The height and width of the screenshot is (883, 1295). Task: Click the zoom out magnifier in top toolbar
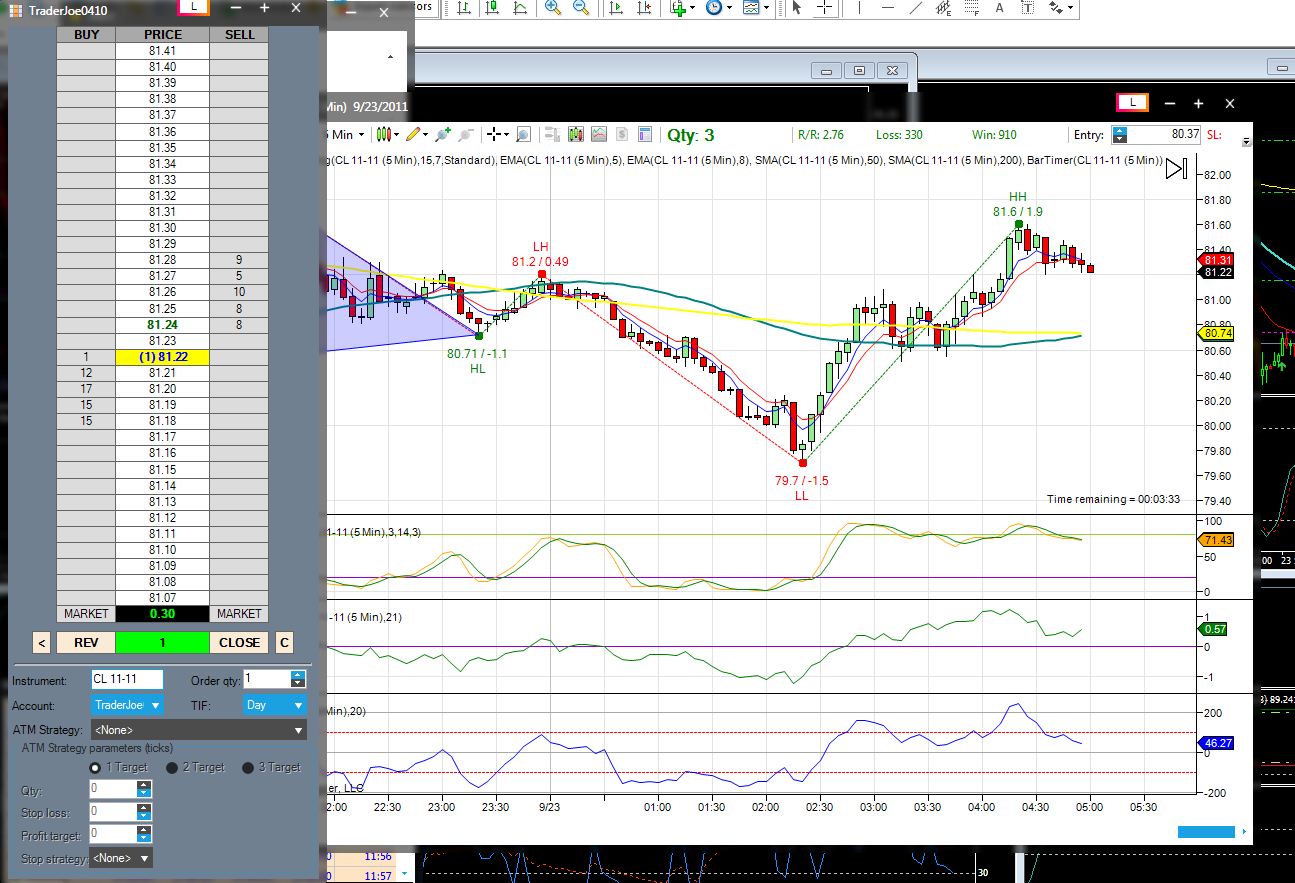[581, 8]
